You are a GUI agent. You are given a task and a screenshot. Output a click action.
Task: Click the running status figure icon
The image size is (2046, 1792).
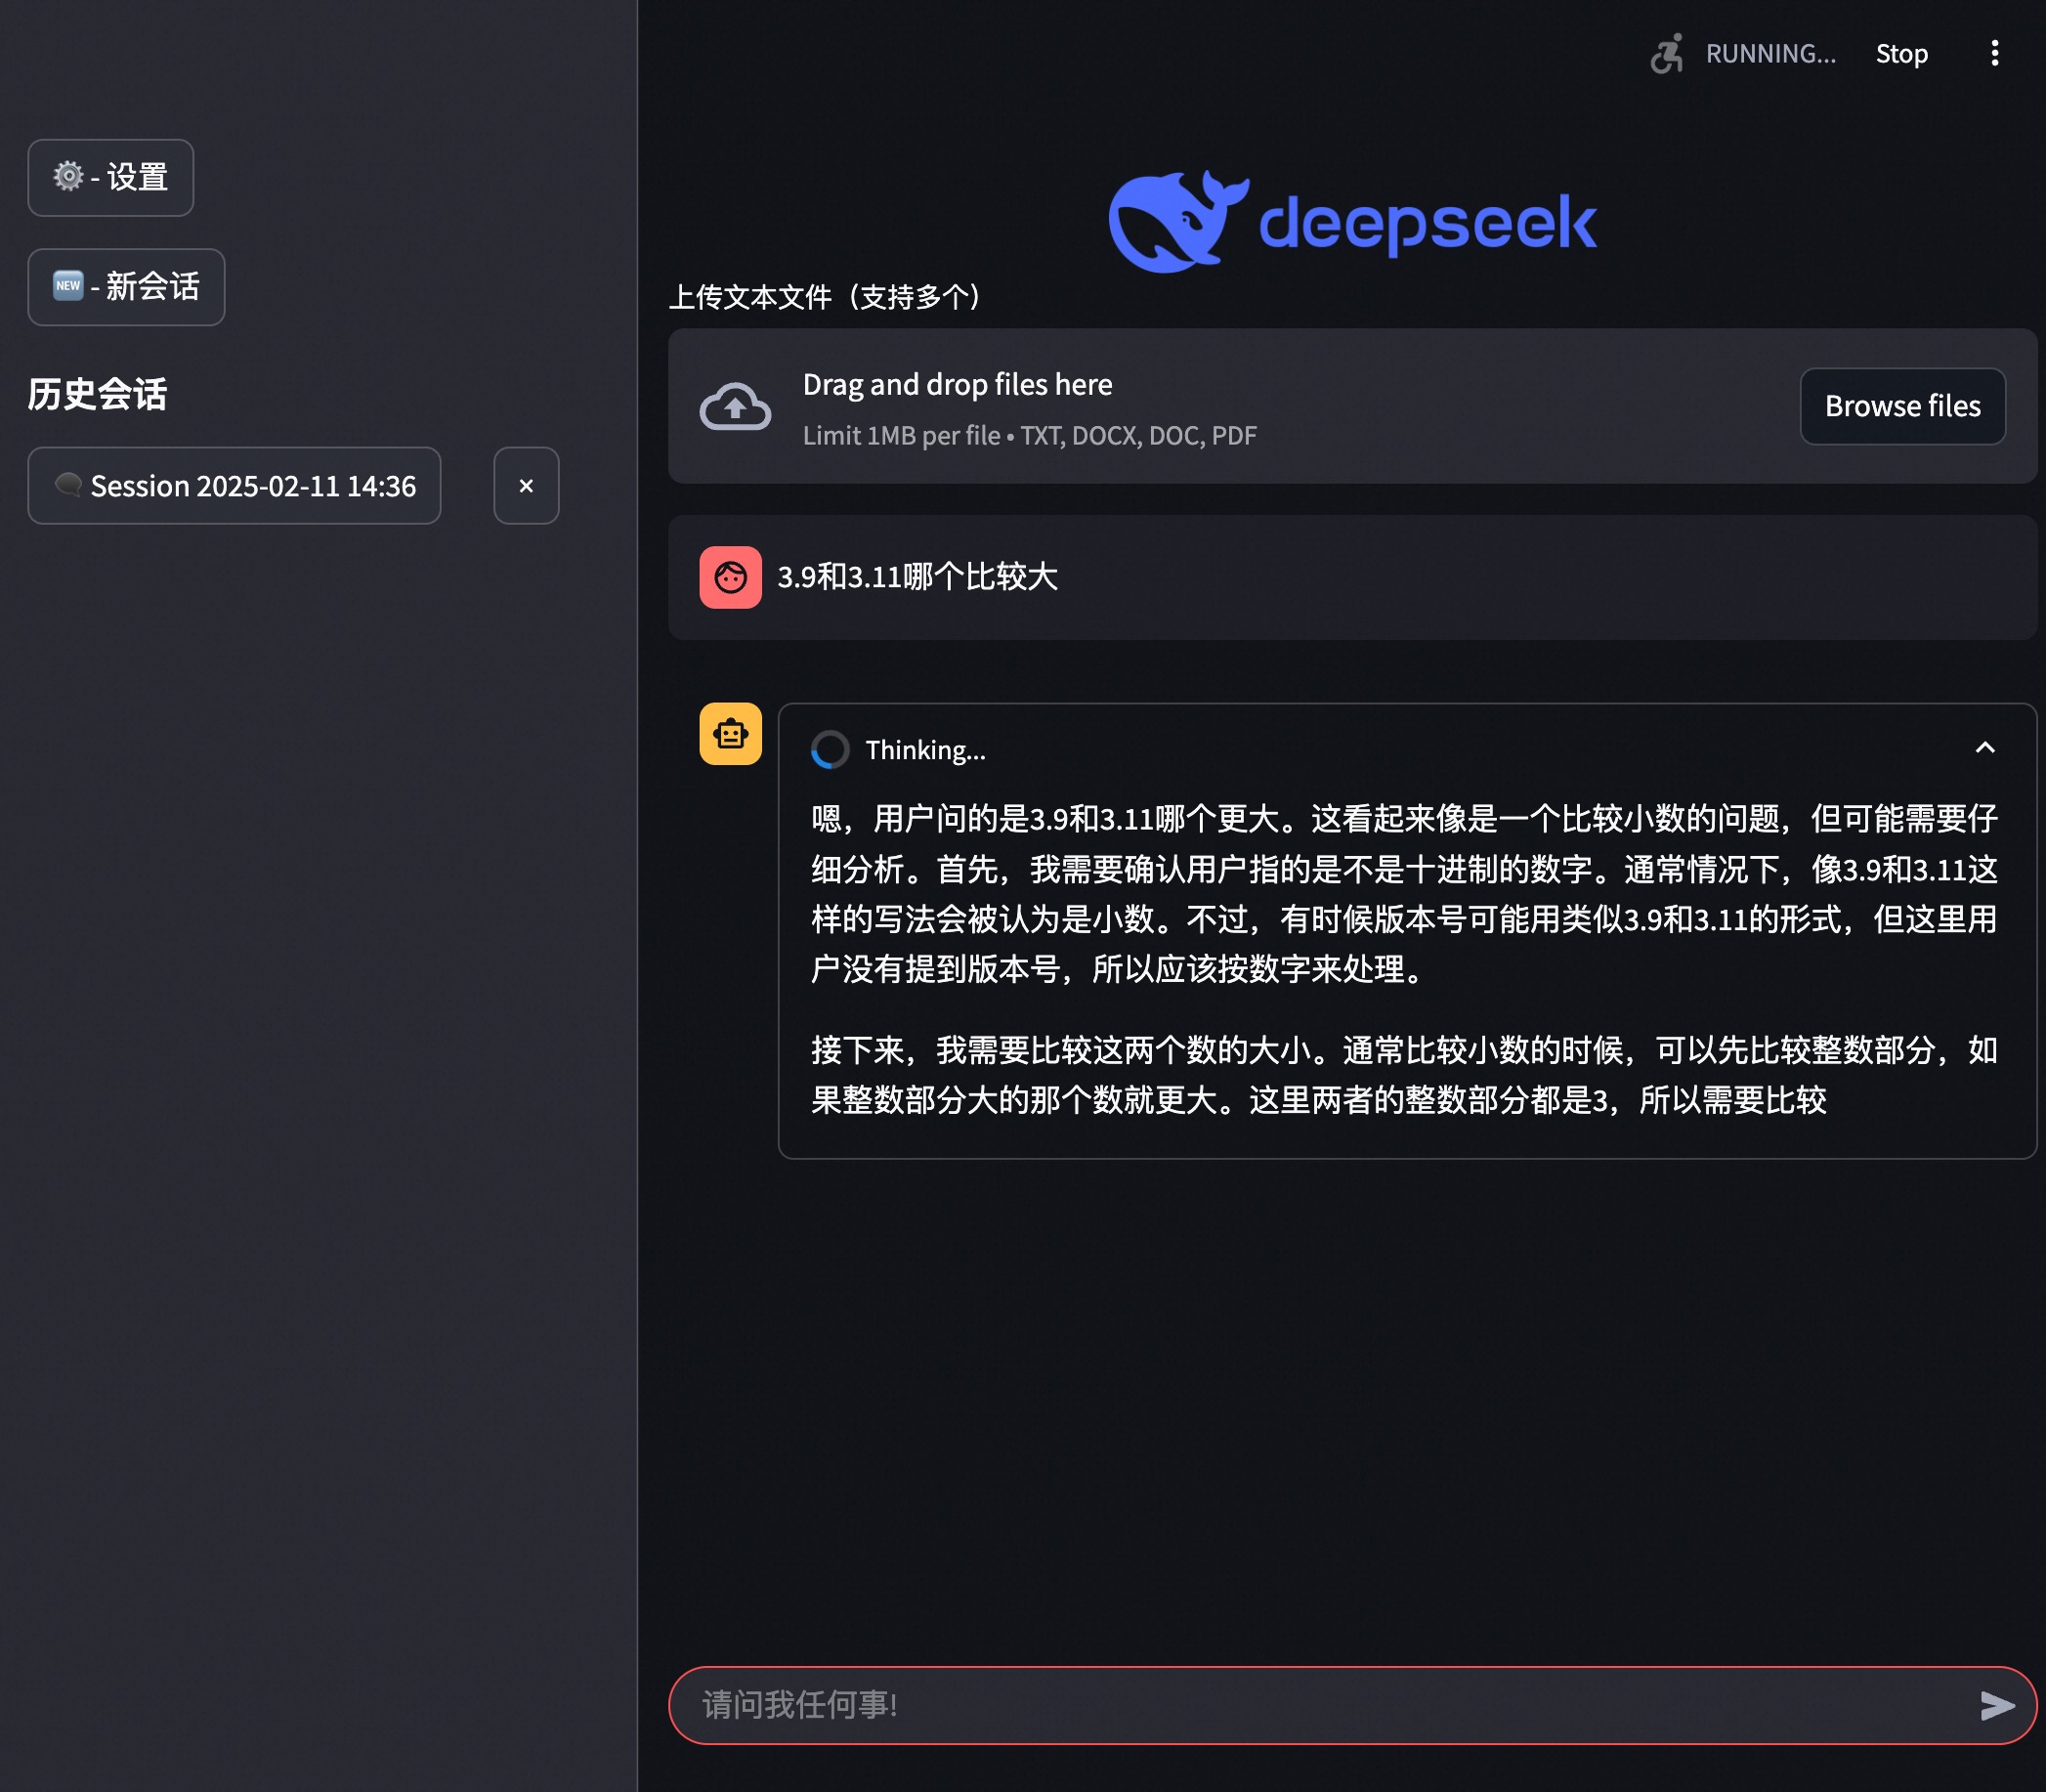[x=1667, y=54]
